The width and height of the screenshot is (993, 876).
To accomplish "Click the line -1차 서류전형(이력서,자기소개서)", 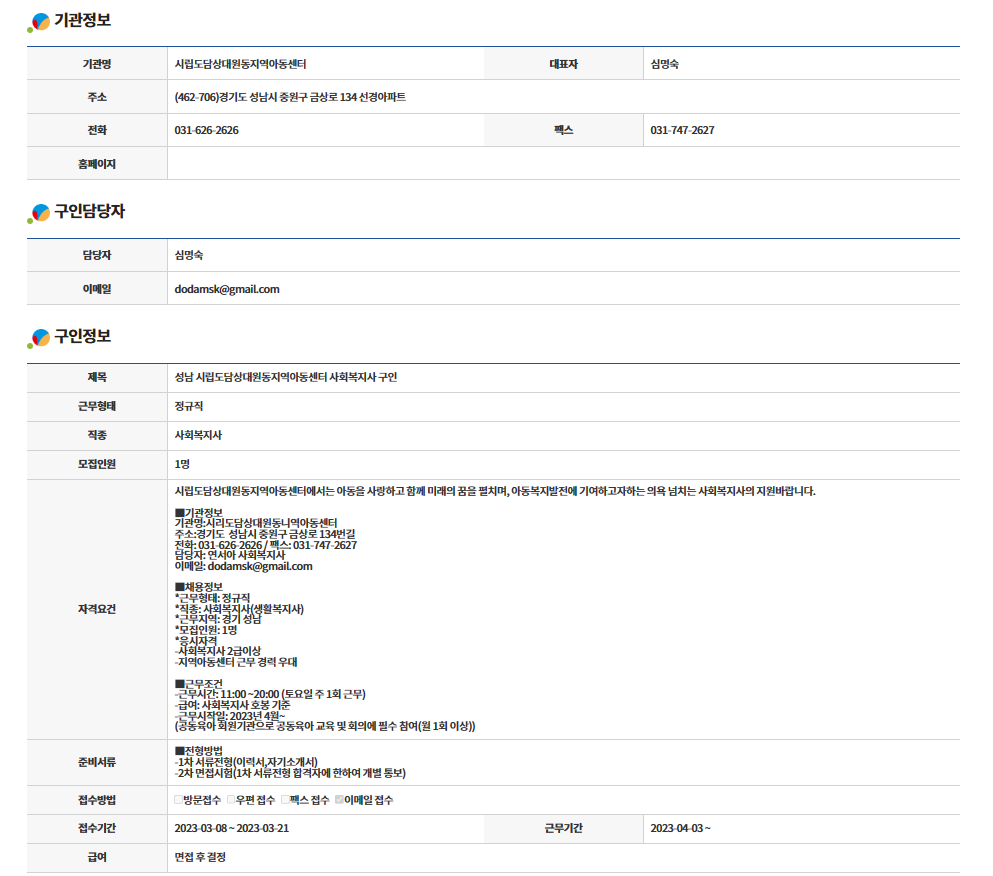I will [246, 762].
